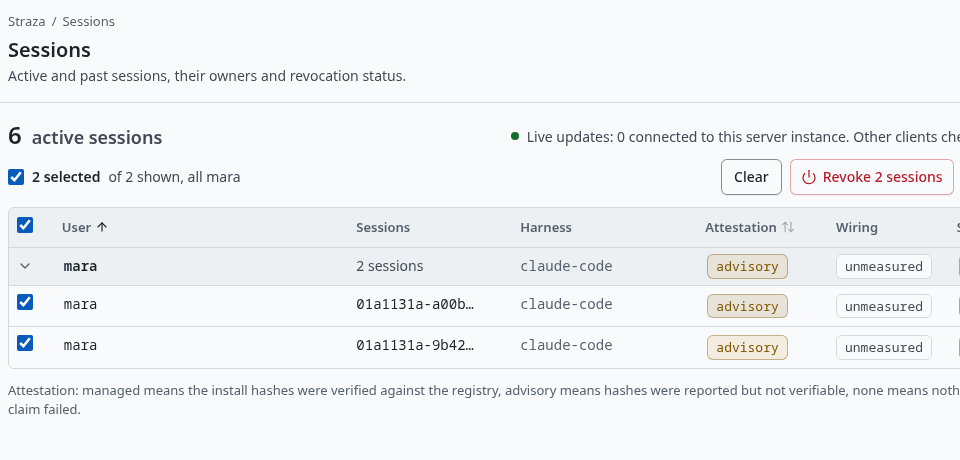Click the Live updates status text
Screen dimensions: 960x460
point(743,137)
